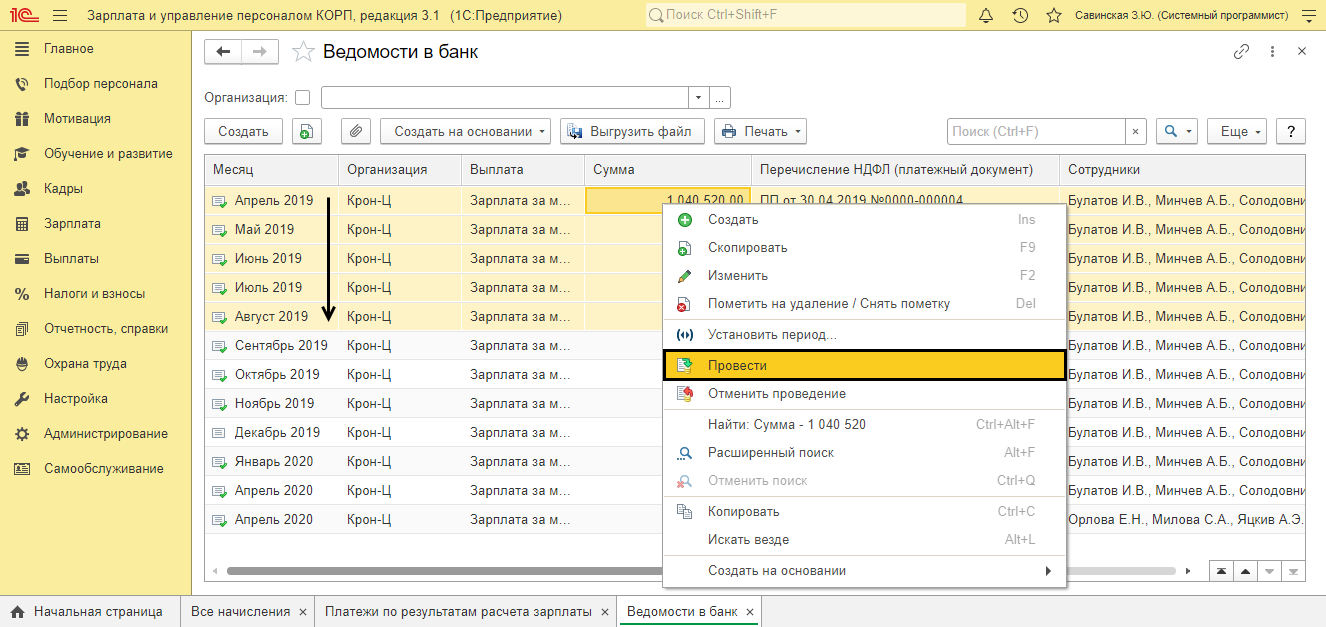The image size is (1326, 627).
Task: Open history clock icon in header
Action: [1020, 16]
